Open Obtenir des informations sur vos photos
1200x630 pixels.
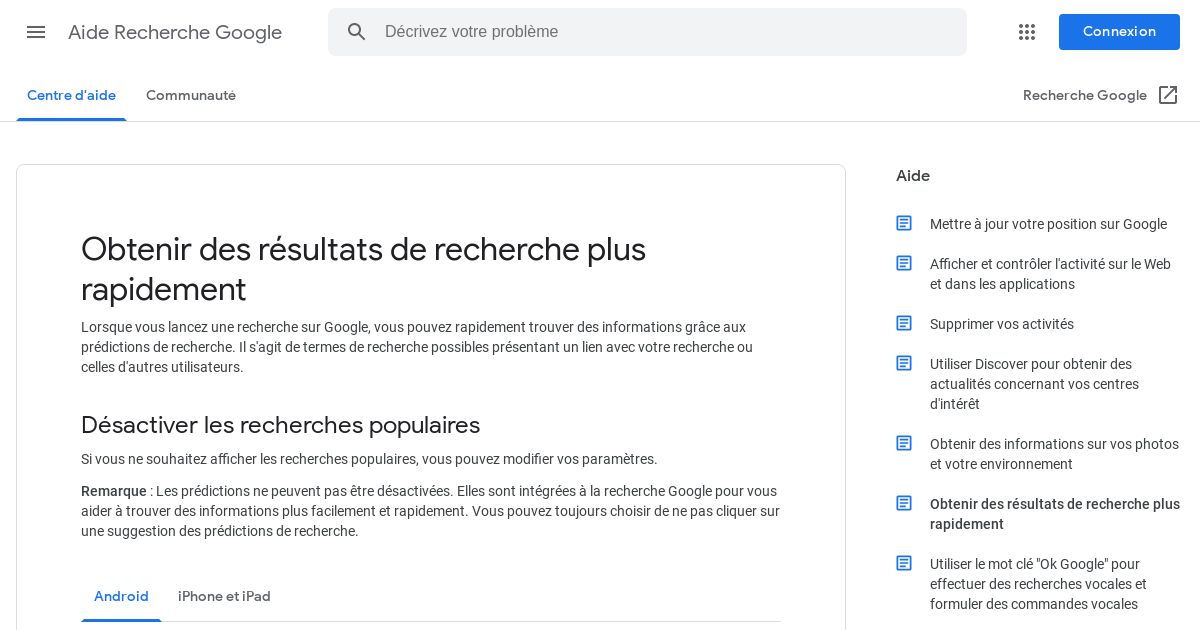point(1054,454)
